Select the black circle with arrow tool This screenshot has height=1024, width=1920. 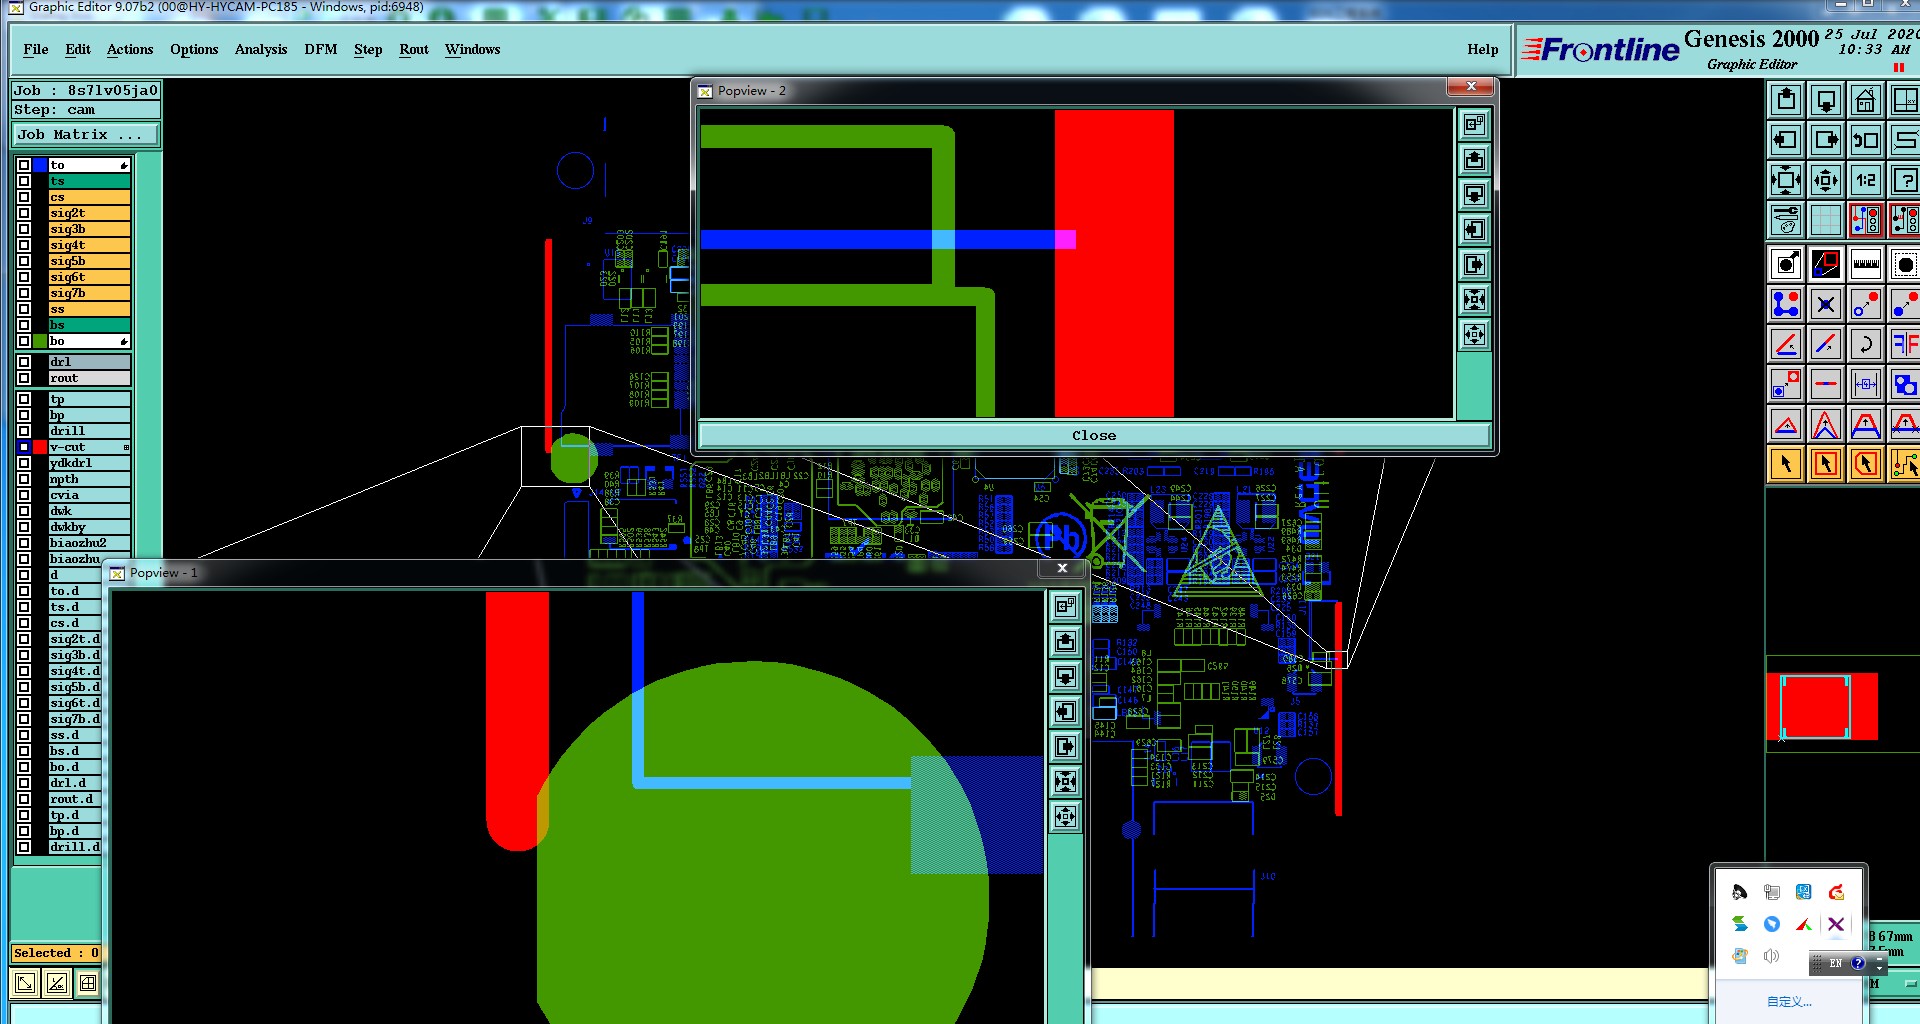[1786, 265]
